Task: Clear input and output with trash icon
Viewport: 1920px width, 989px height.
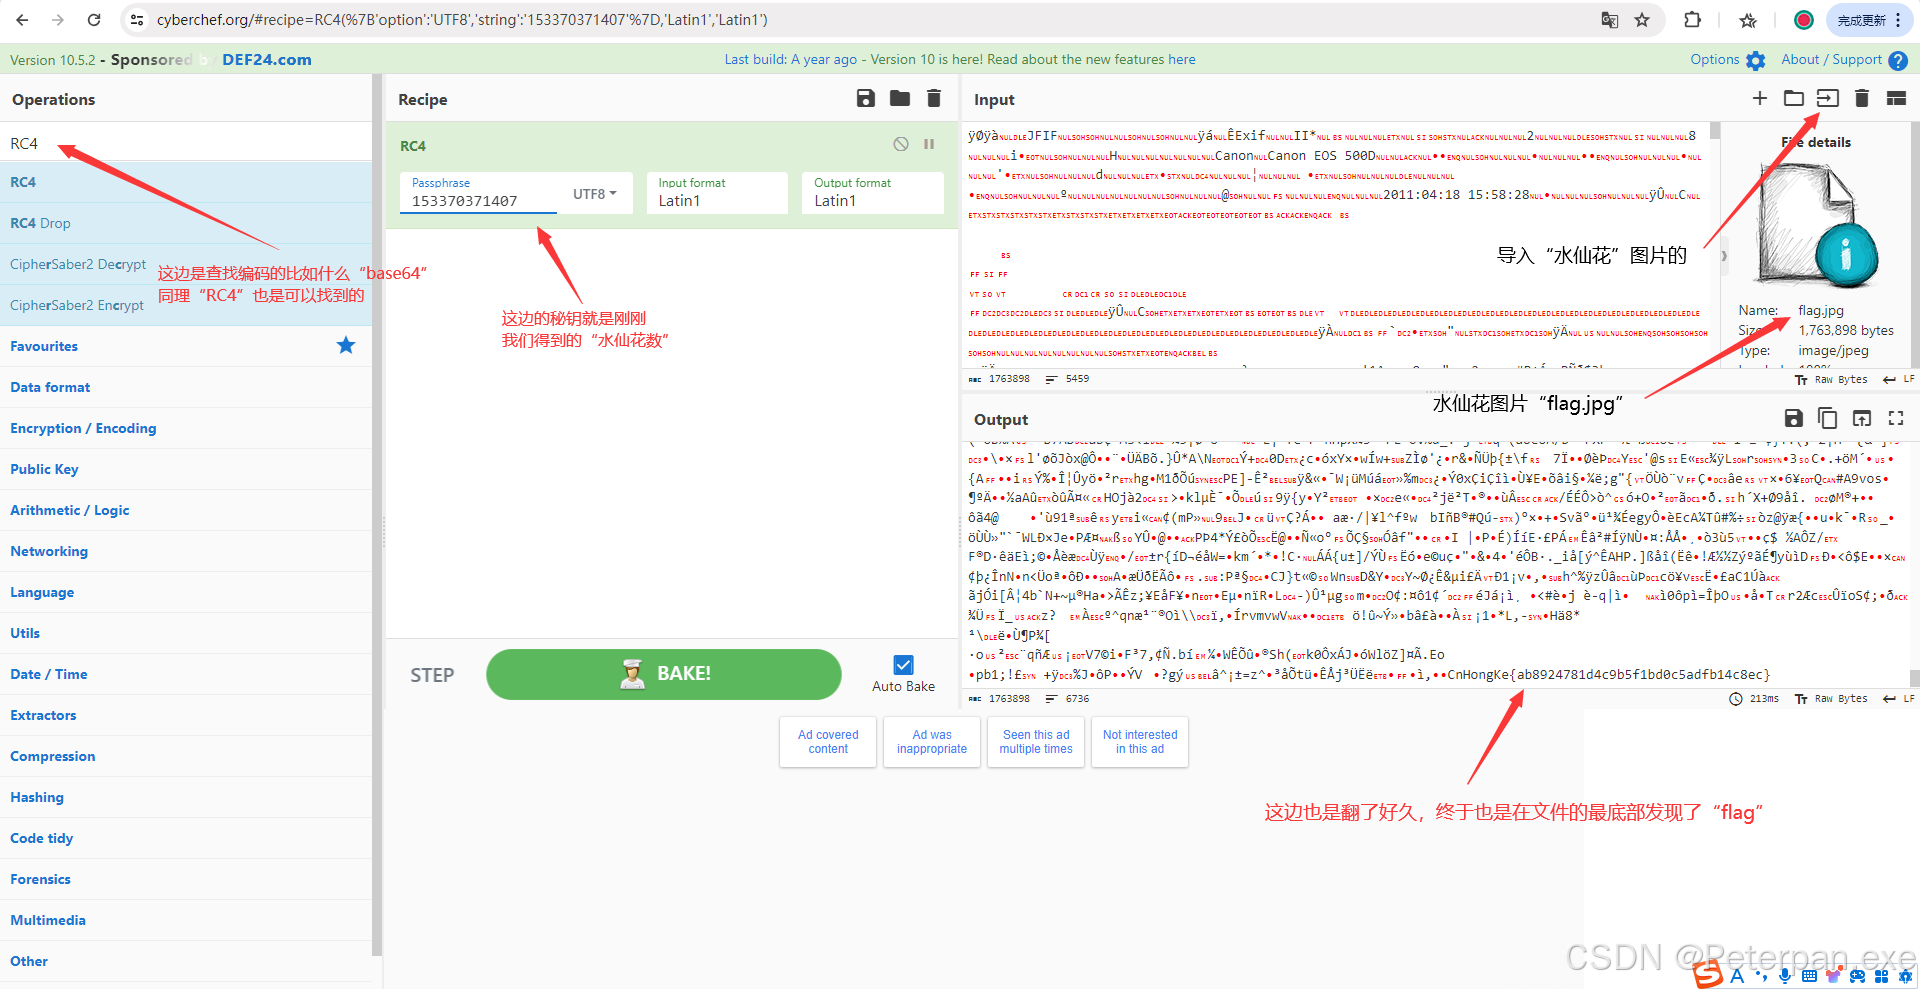Action: pos(1862,98)
